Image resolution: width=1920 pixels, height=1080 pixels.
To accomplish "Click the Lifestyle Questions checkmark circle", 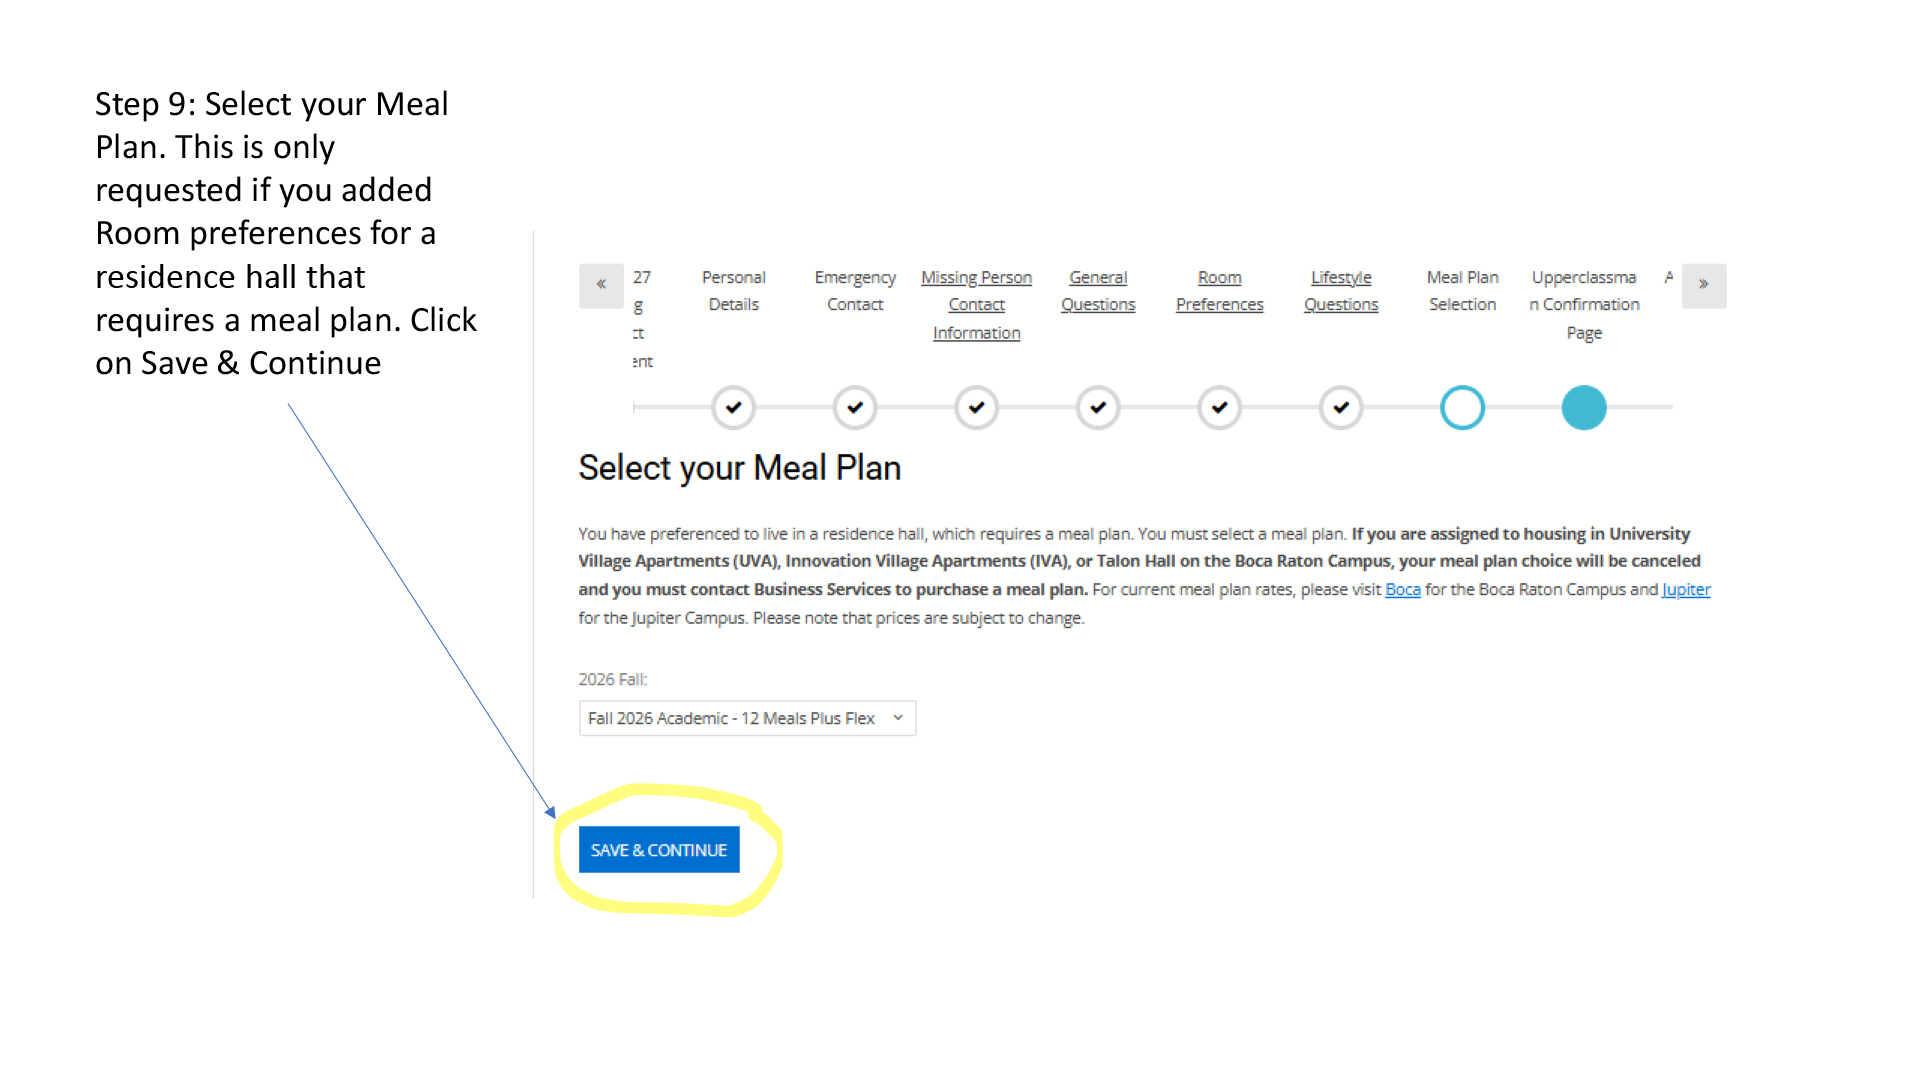I will tap(1341, 408).
